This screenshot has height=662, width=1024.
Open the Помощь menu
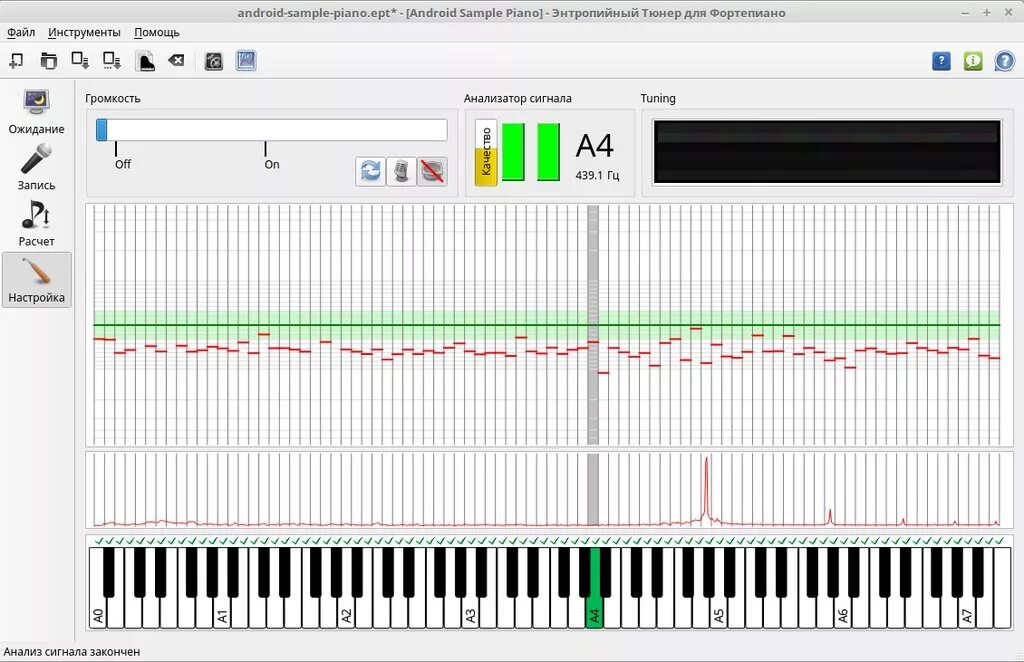[157, 32]
